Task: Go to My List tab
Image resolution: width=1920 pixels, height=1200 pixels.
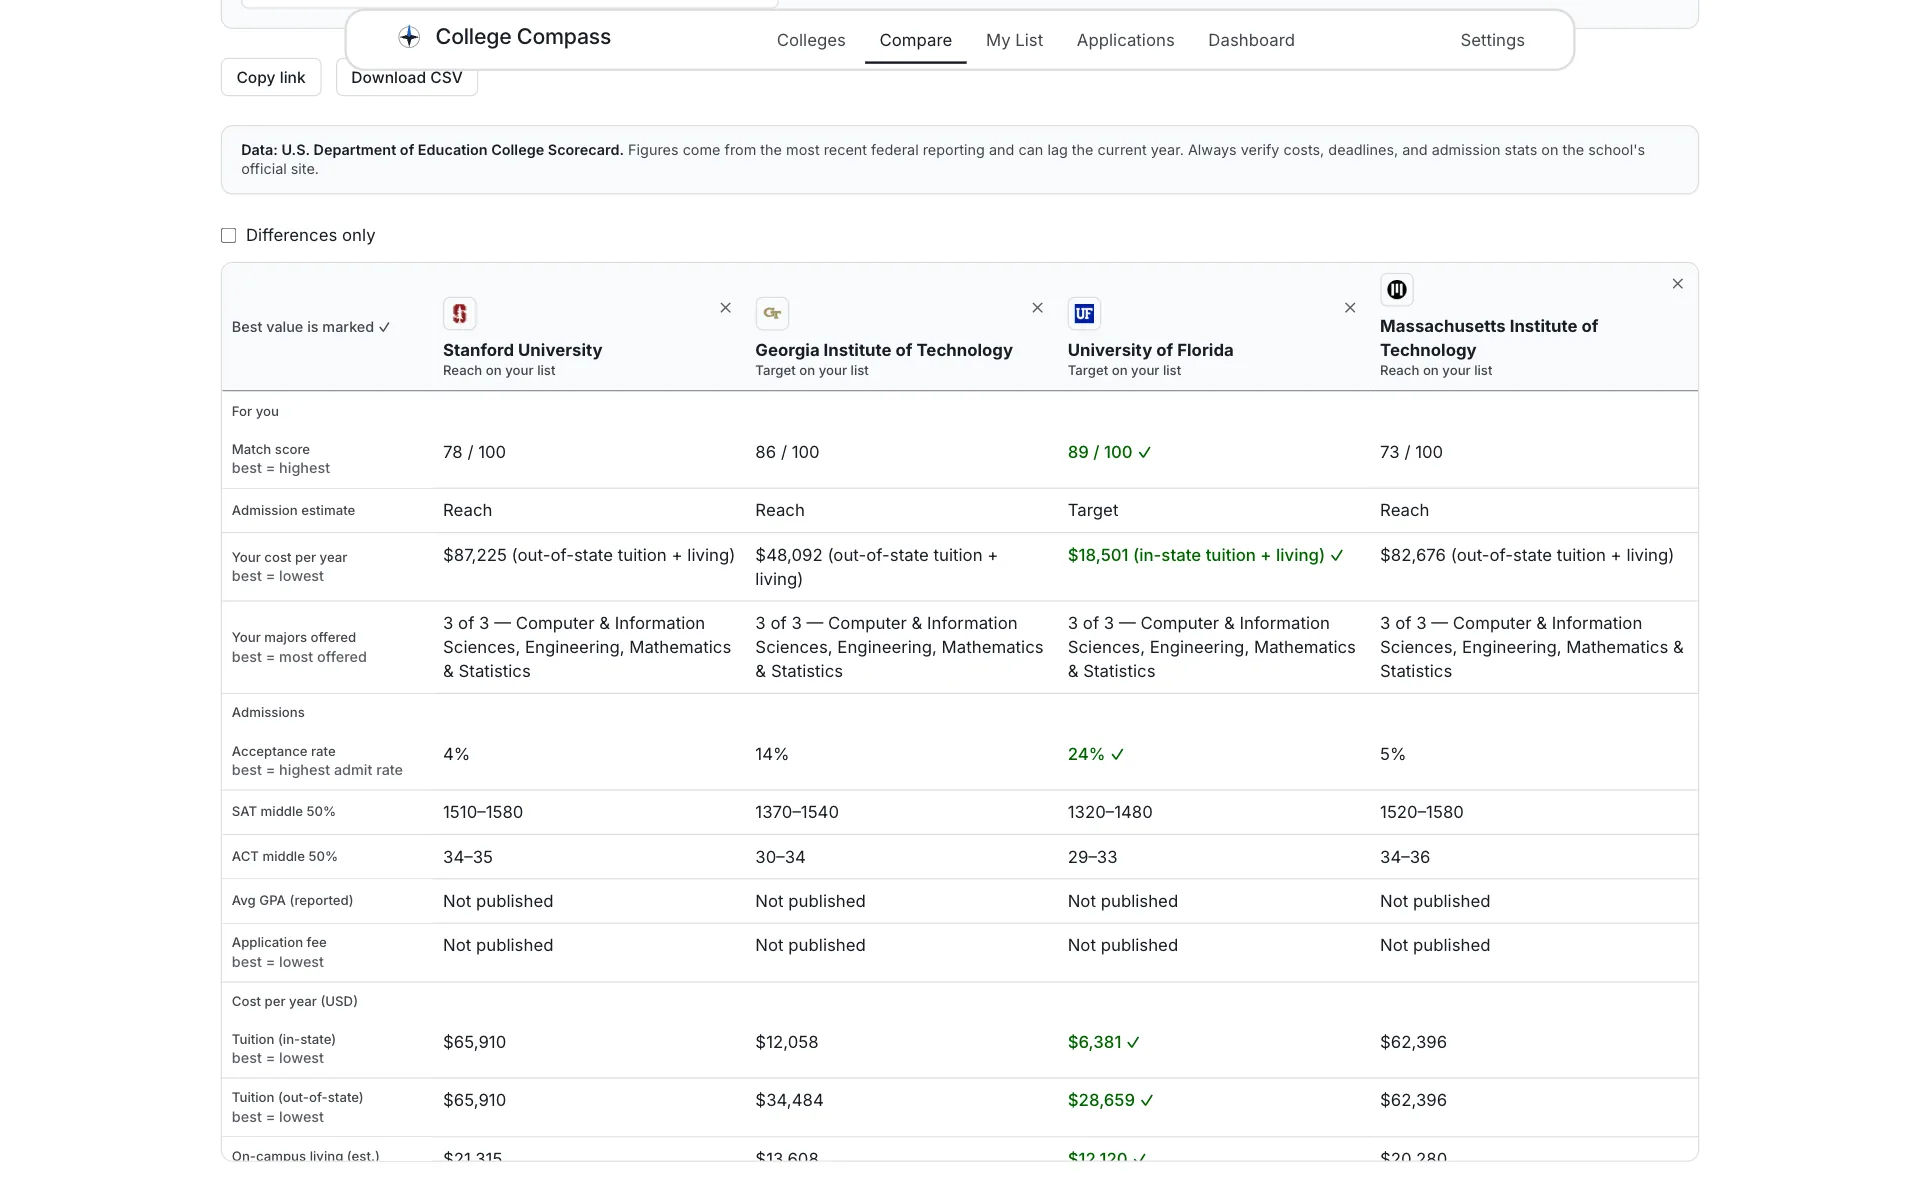Action: (1014, 40)
